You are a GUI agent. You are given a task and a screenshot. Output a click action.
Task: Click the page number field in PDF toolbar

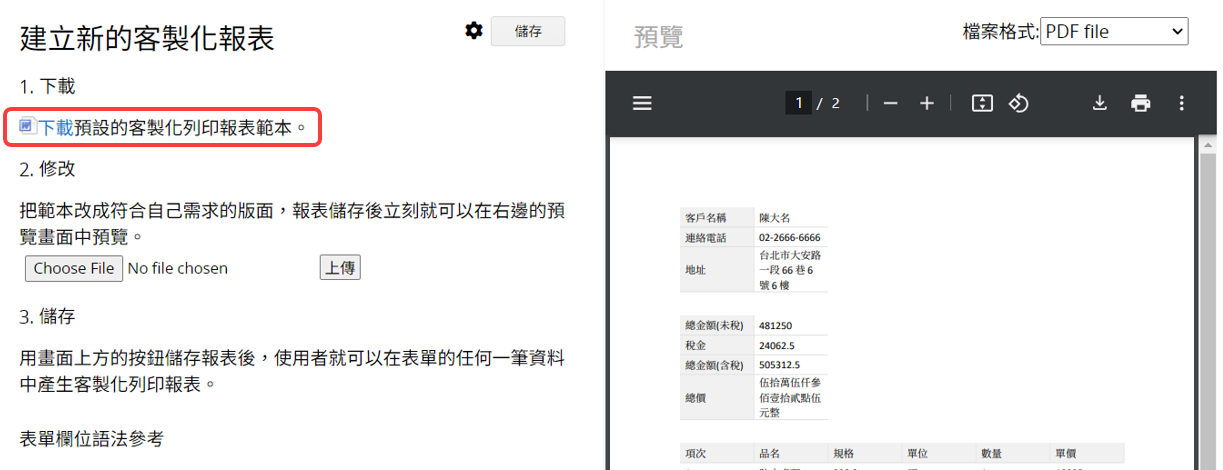point(798,103)
